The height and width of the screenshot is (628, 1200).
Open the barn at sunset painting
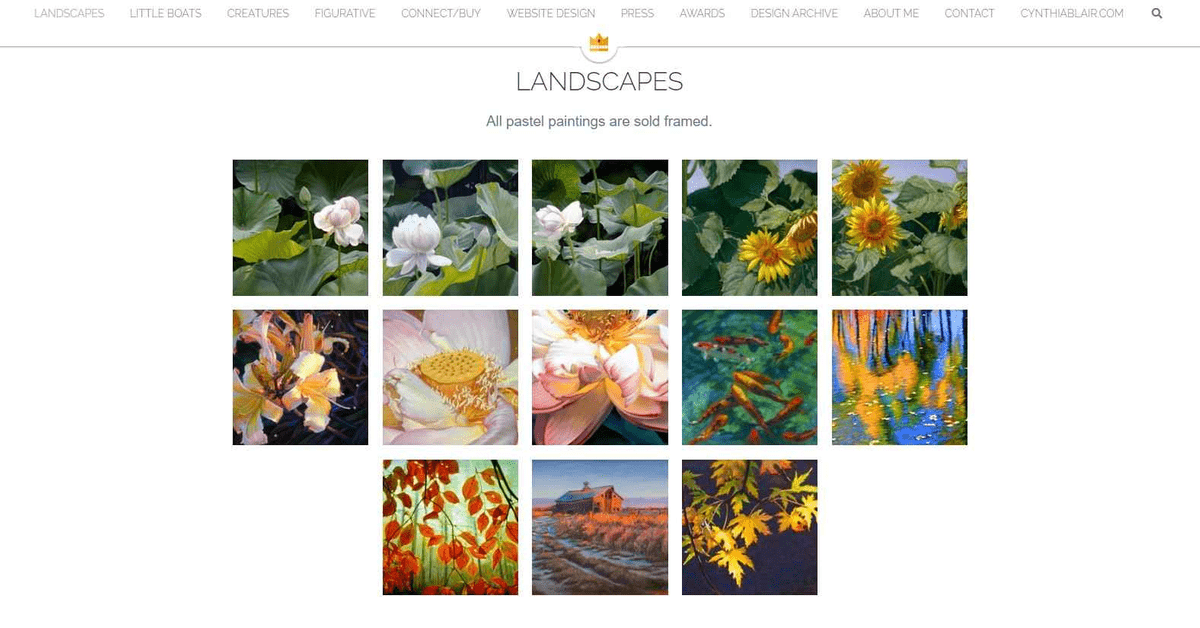[x=600, y=528]
